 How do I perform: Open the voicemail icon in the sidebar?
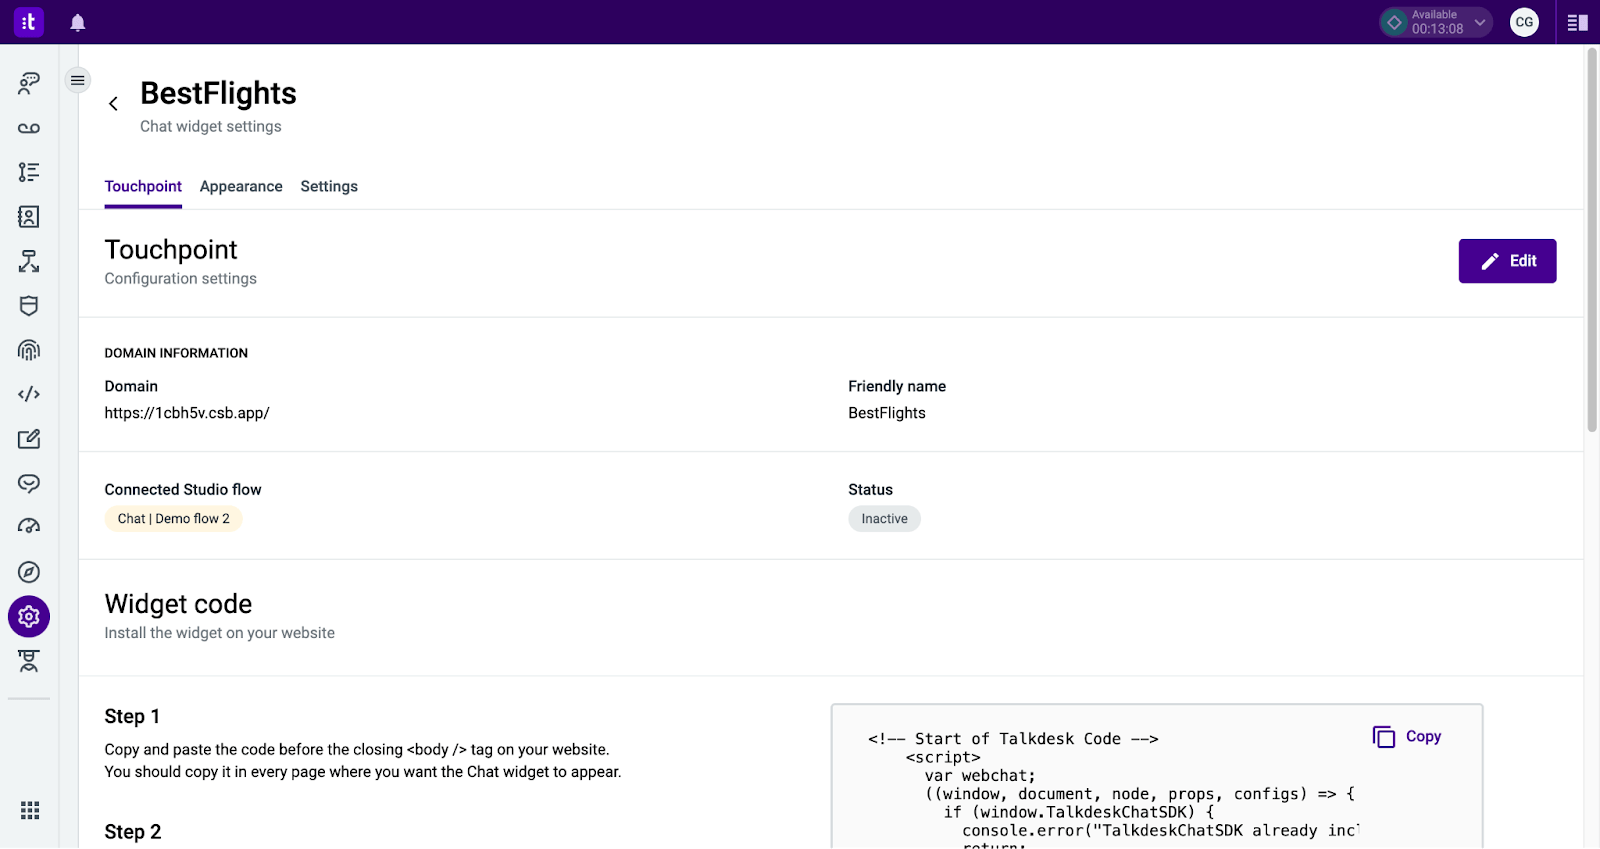[29, 128]
